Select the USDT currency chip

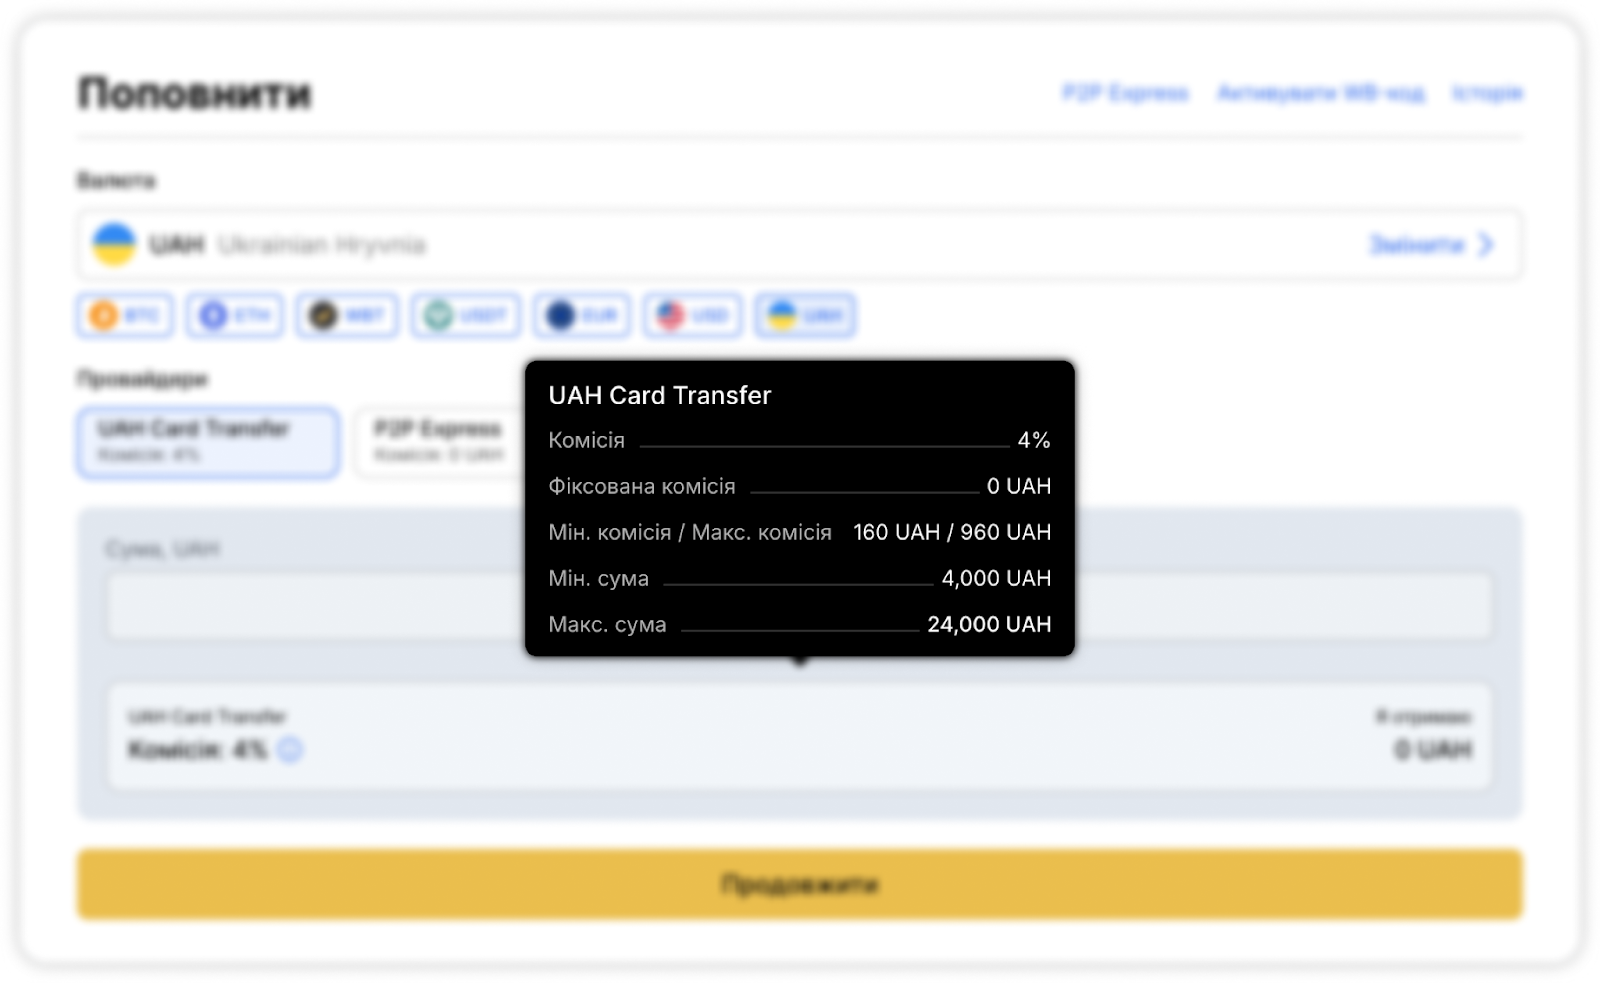pyautogui.click(x=466, y=316)
